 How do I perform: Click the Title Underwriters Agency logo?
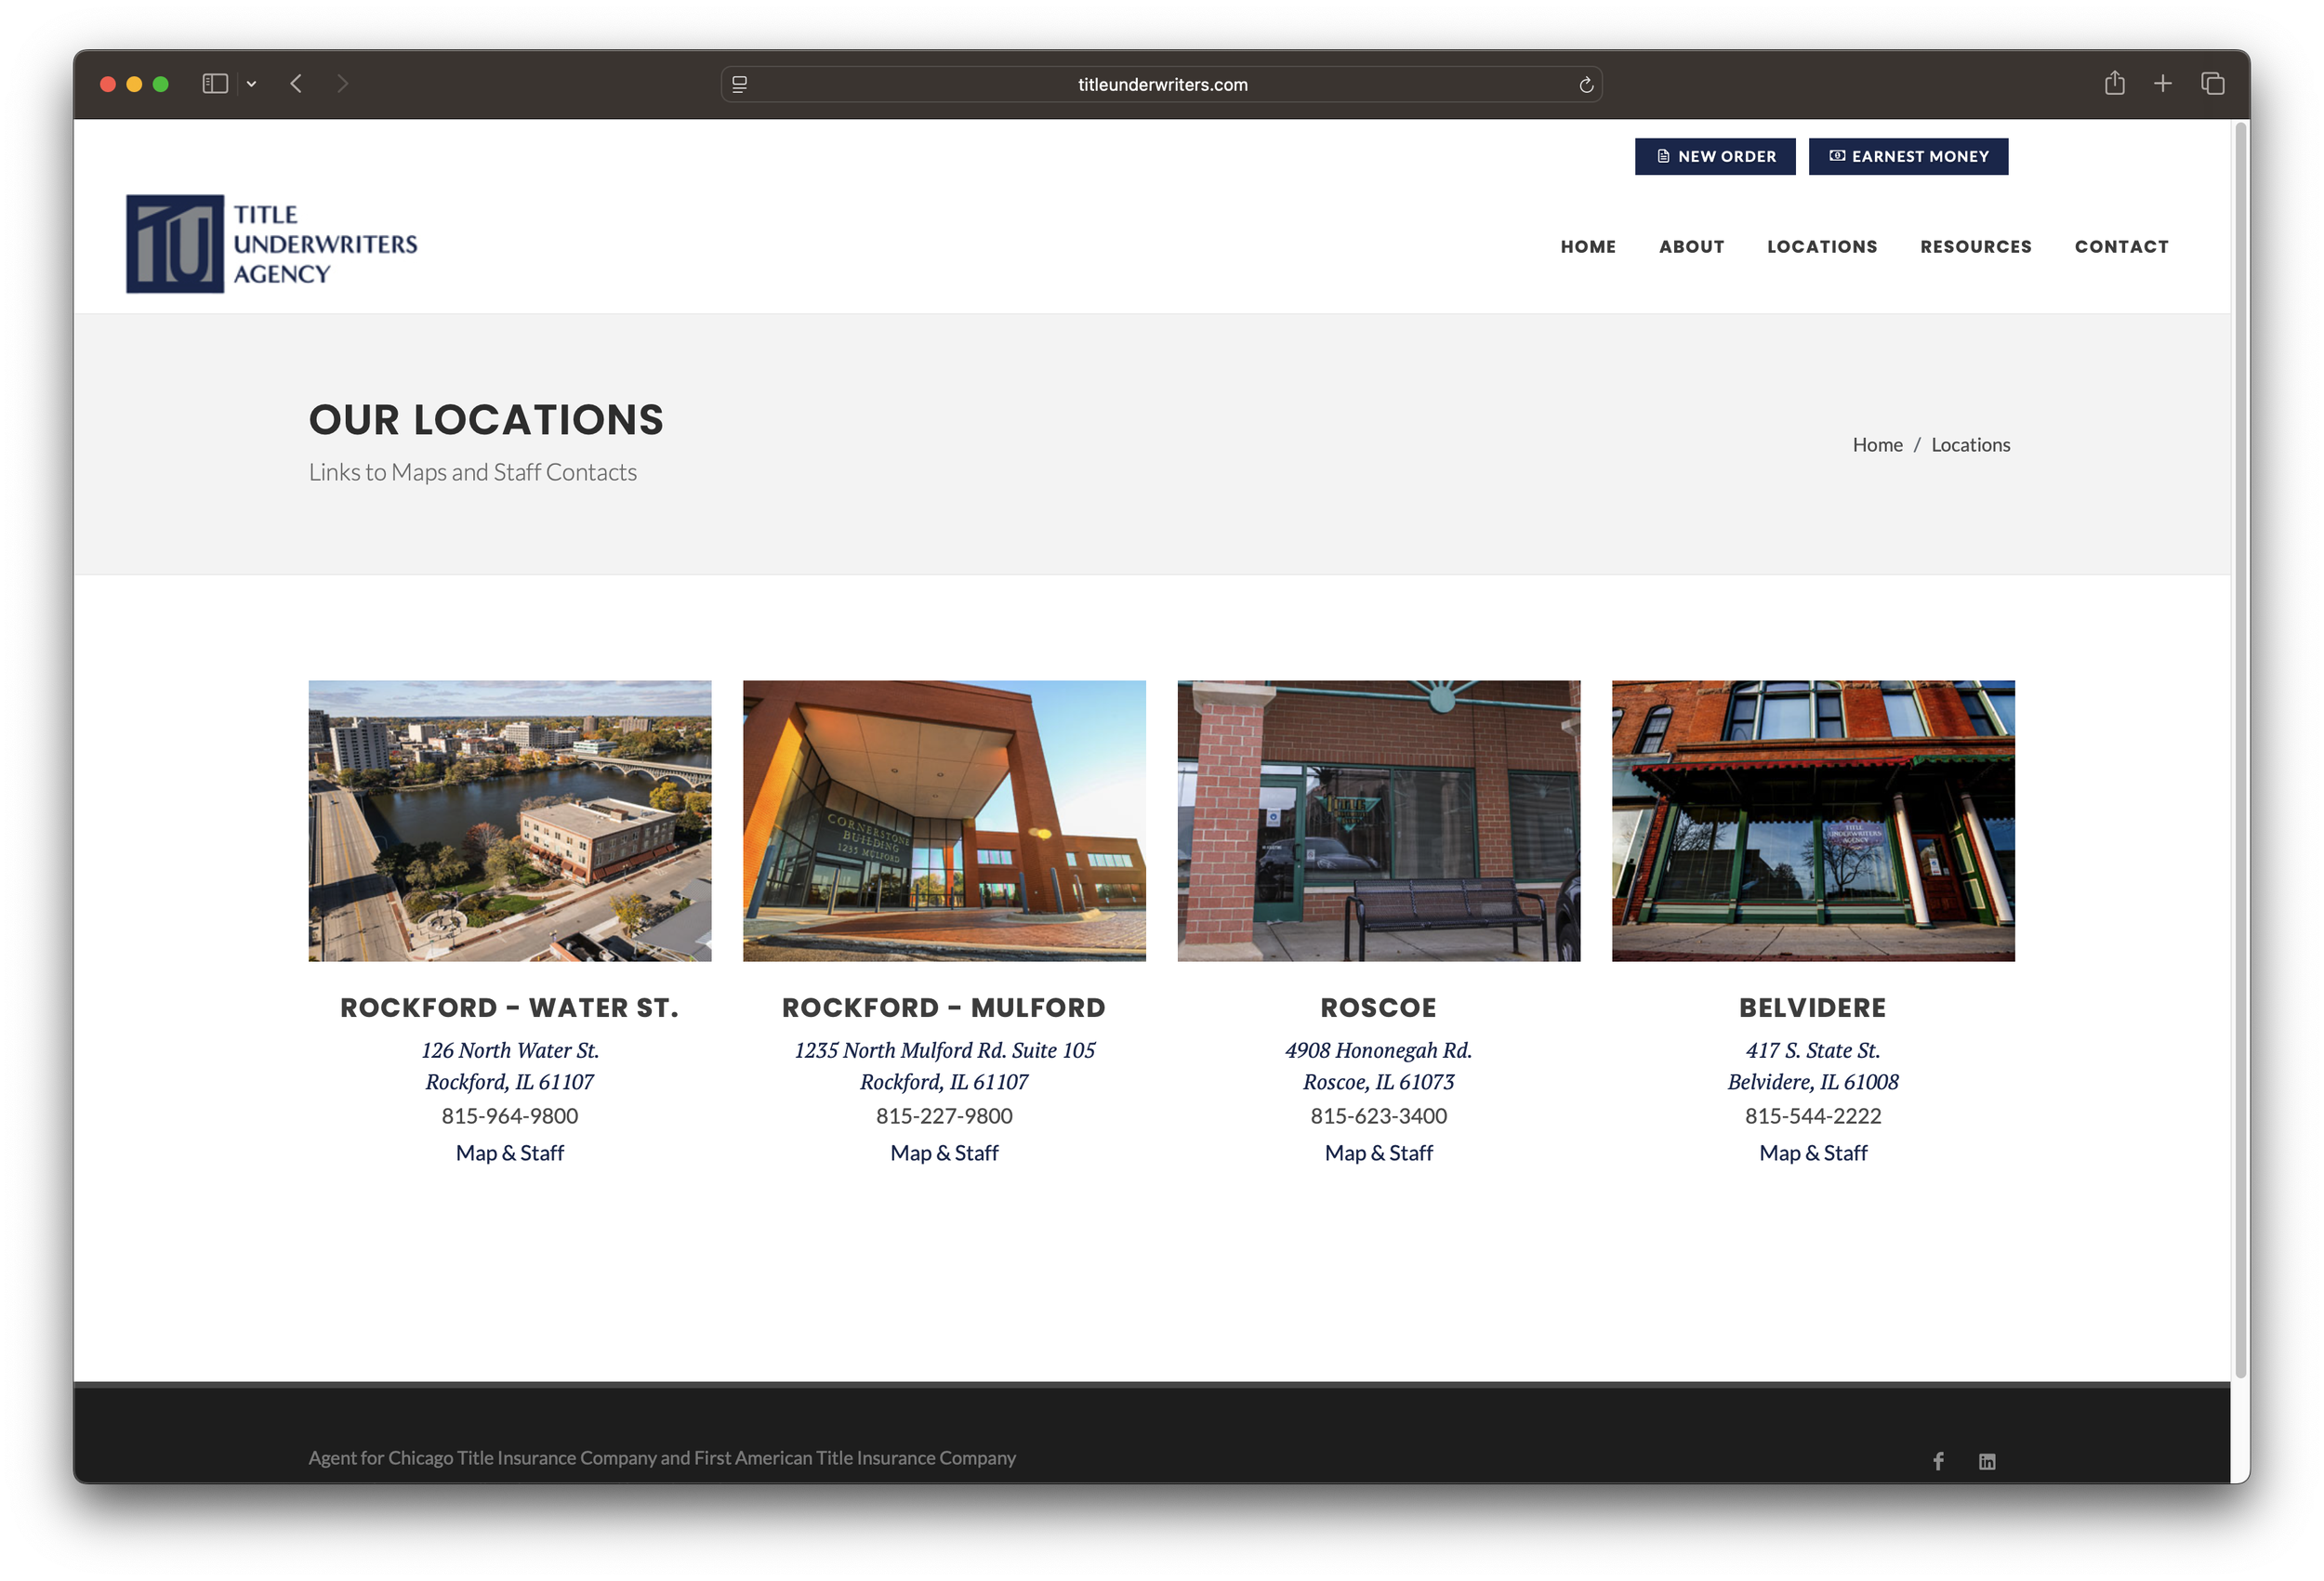[x=272, y=244]
